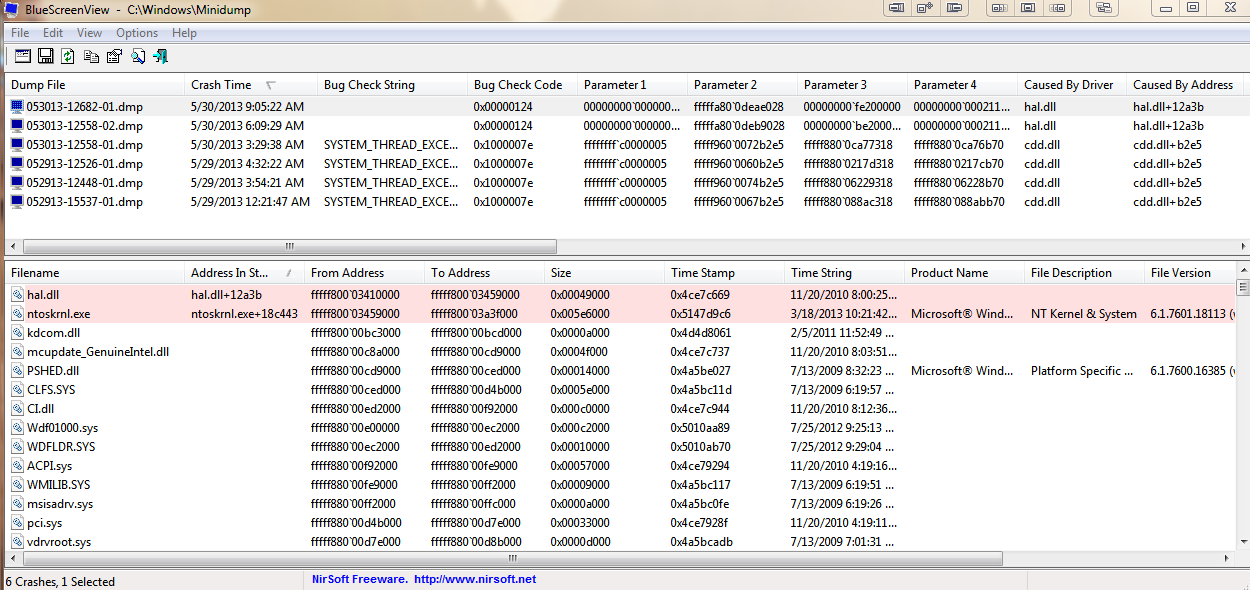Click the lower pane horizontal scrollbar thumb
Image resolution: width=1250 pixels, height=590 pixels.
coord(515,558)
